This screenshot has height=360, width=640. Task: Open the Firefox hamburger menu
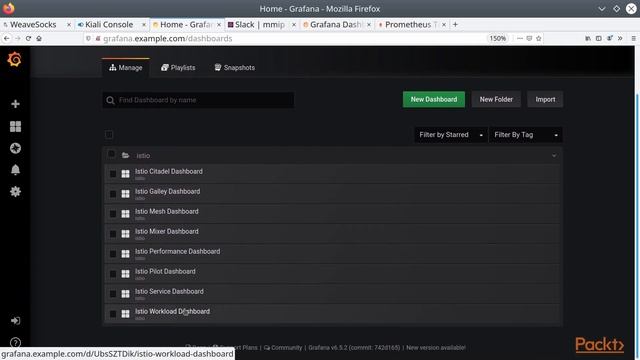[x=633, y=38]
